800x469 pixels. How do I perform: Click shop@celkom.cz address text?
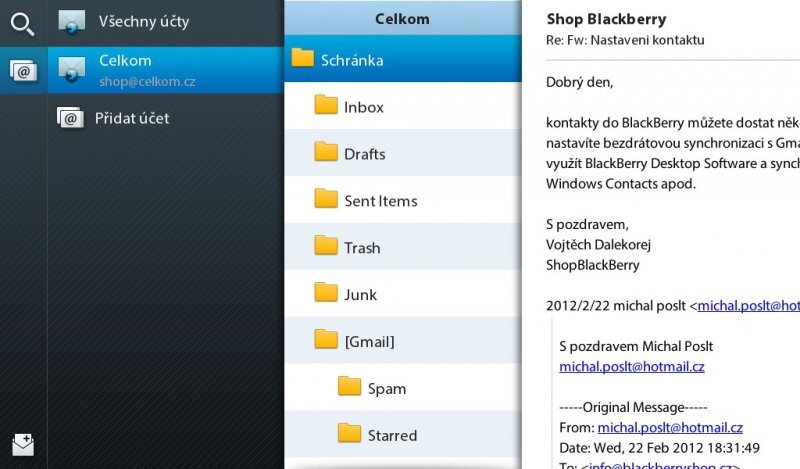[147, 82]
